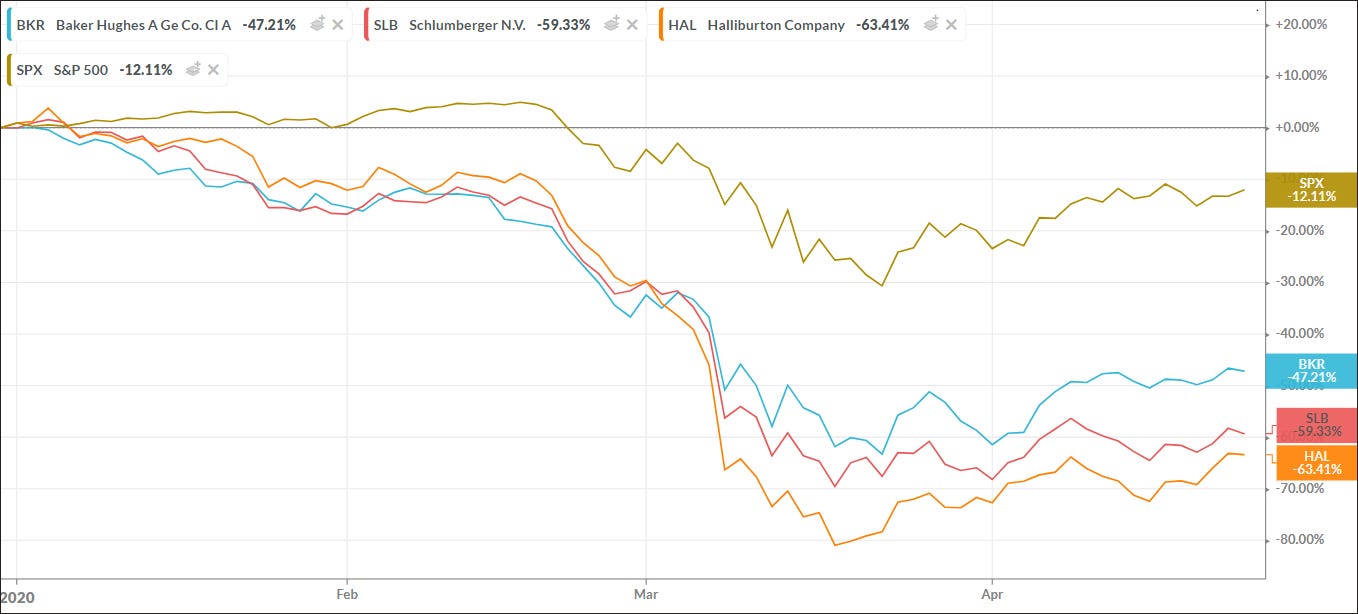
Task: Click the layers icon beside Schlumberger legend
Action: click(x=612, y=25)
